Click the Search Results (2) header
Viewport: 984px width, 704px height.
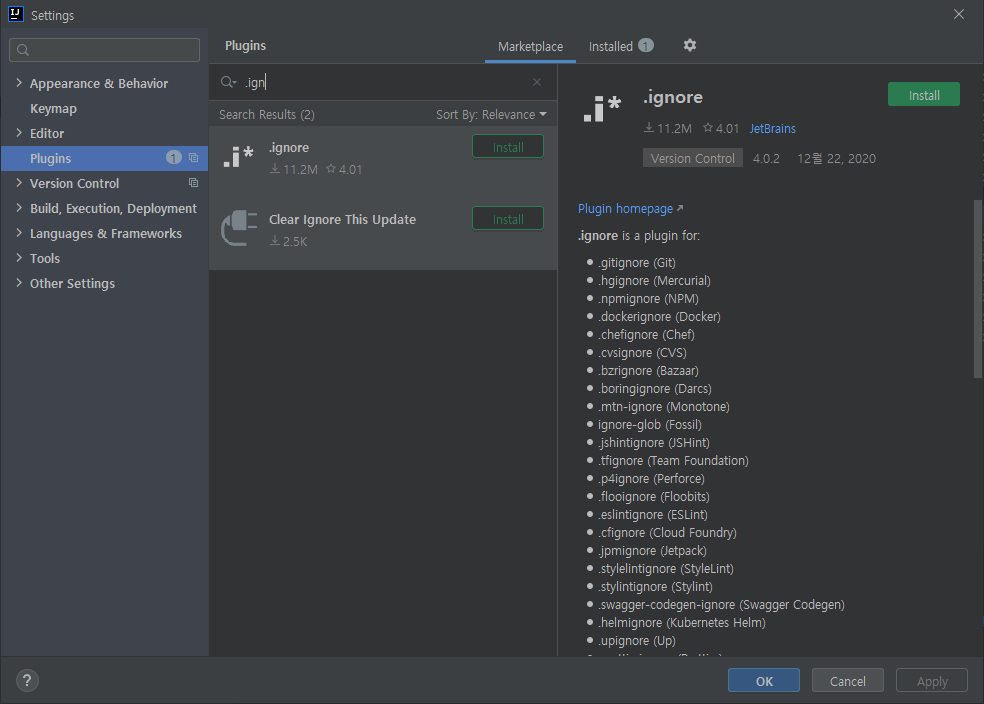coord(267,114)
